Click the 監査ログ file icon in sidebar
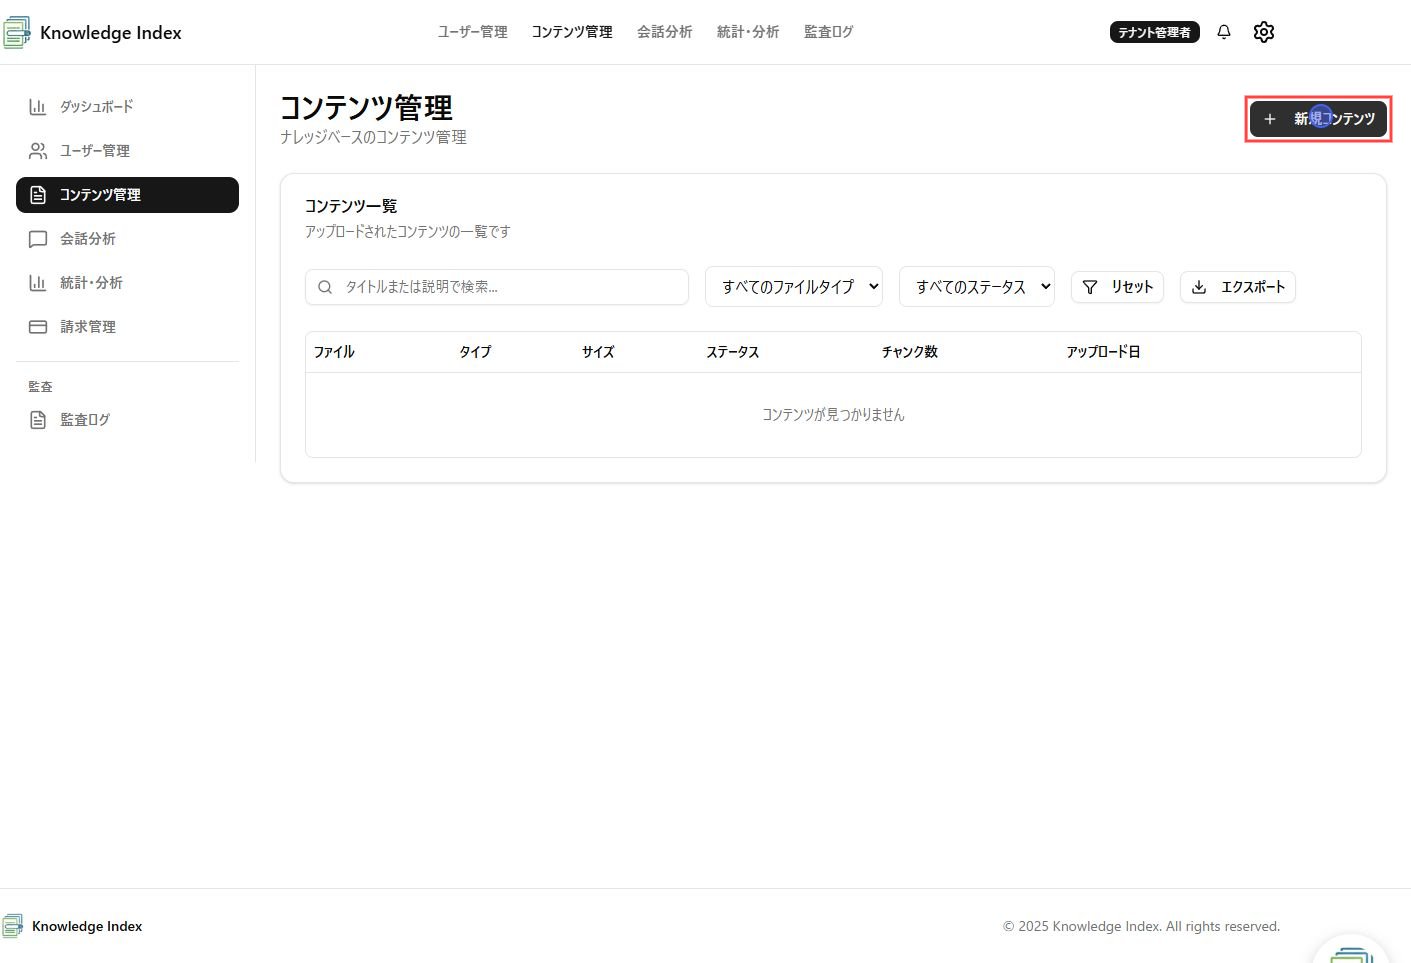Screen dimensions: 1411x963 click(x=38, y=420)
